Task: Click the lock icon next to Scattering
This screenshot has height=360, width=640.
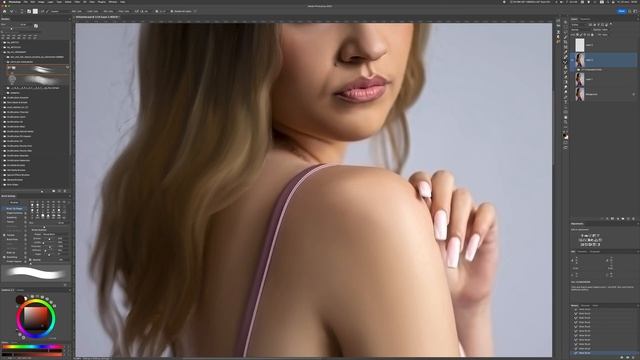Action: coord(25,218)
